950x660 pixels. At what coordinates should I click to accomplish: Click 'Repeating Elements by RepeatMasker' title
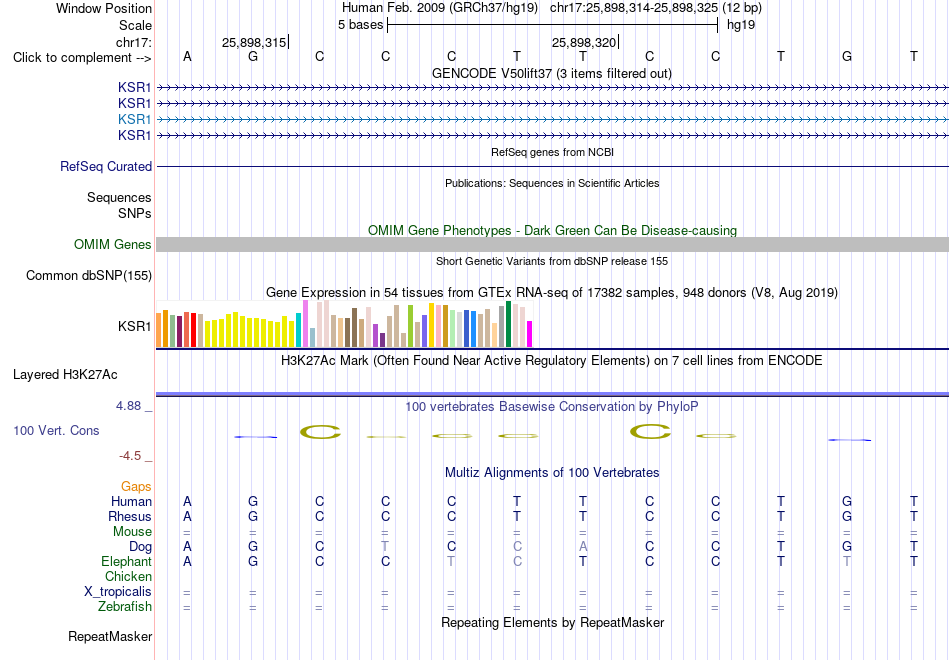click(552, 622)
